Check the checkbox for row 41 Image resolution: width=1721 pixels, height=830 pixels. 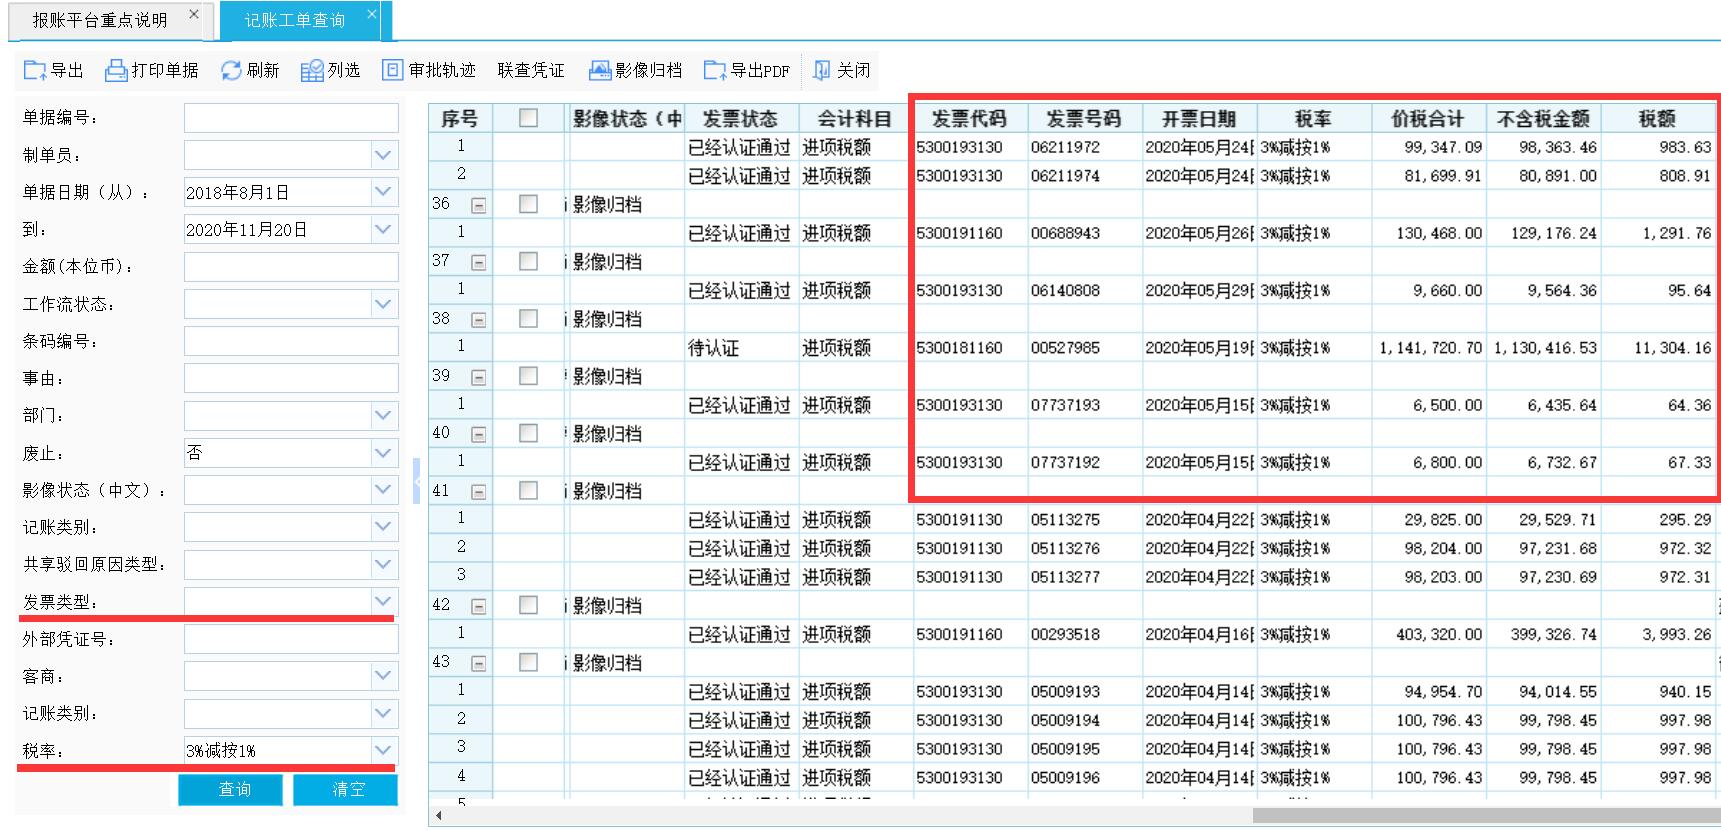[529, 491]
